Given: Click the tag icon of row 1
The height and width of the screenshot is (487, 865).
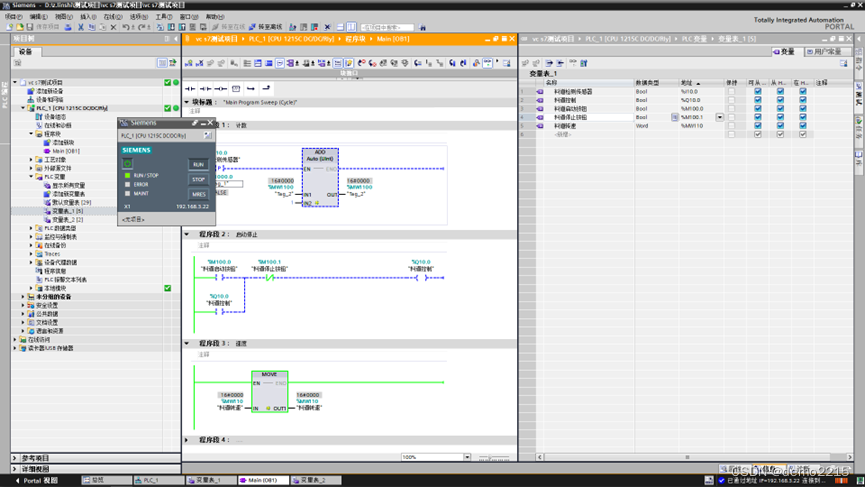Looking at the screenshot, I should click(540, 92).
